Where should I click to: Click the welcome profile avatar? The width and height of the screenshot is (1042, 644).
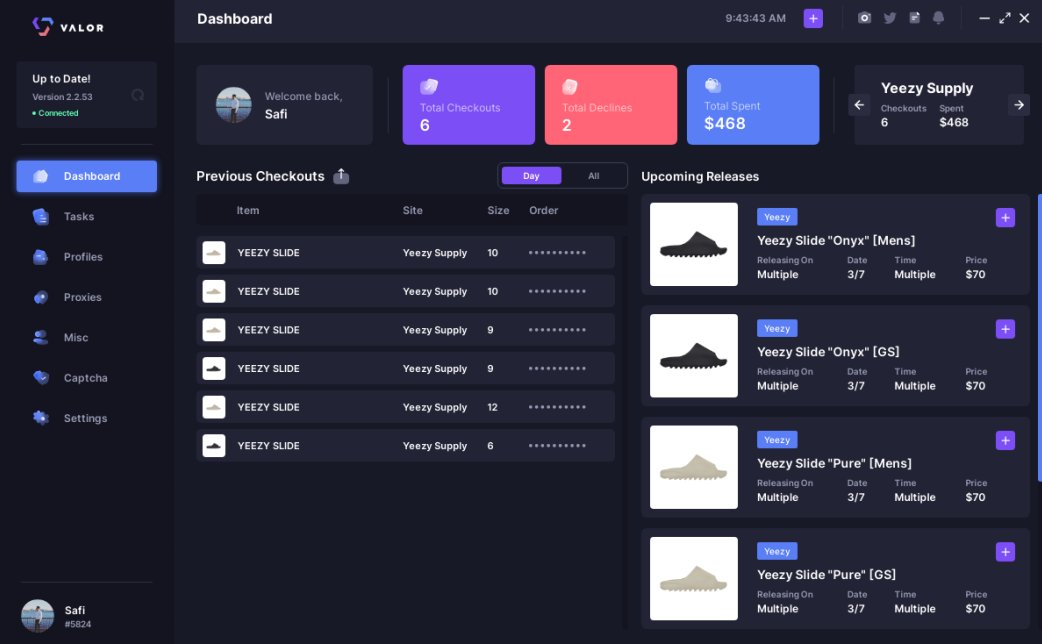(234, 105)
